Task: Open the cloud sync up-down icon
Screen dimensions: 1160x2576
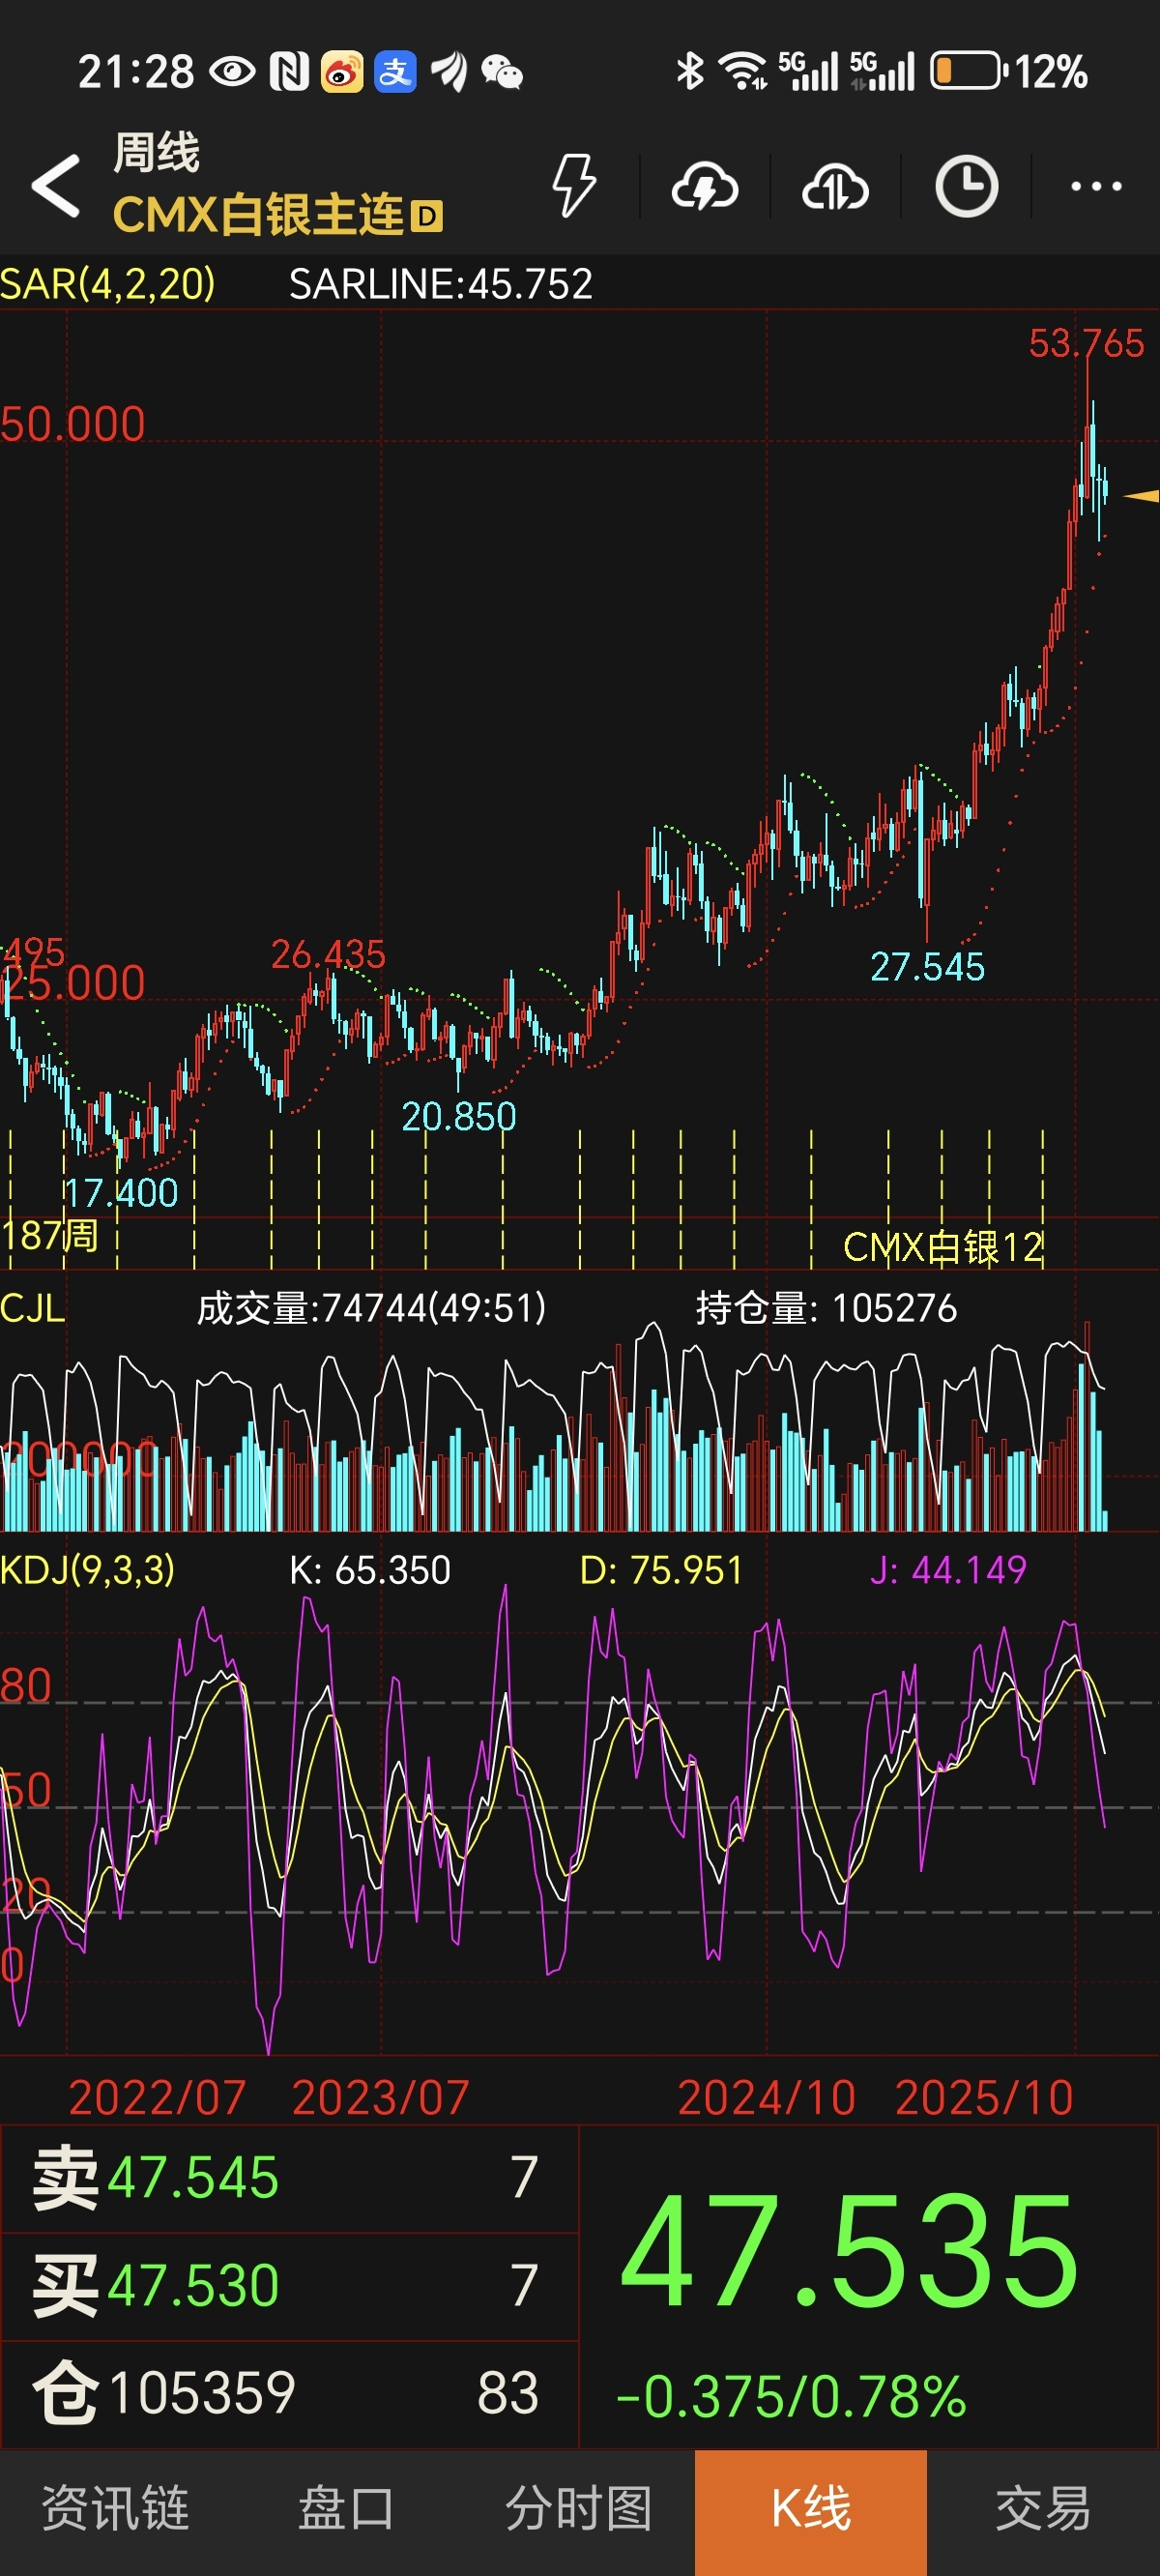Action: pos(835,186)
